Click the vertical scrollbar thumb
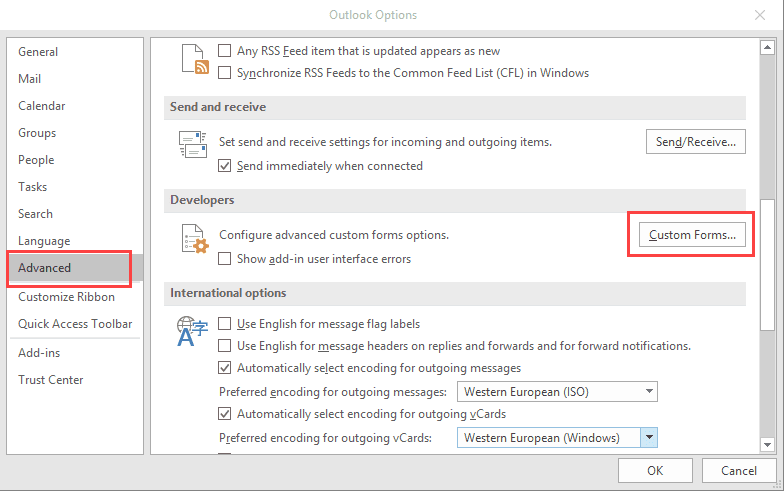The width and height of the screenshot is (784, 491). coord(767,264)
